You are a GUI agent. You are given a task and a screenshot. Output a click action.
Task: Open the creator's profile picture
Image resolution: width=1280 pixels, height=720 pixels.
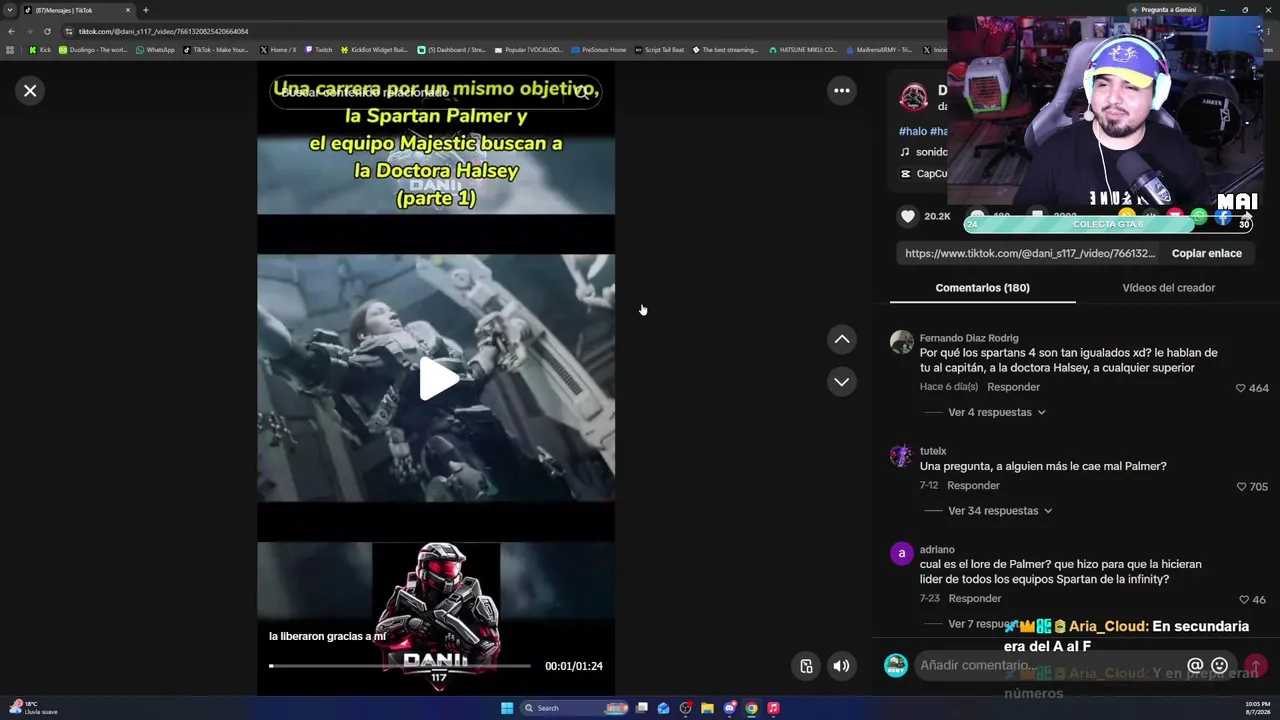(913, 98)
